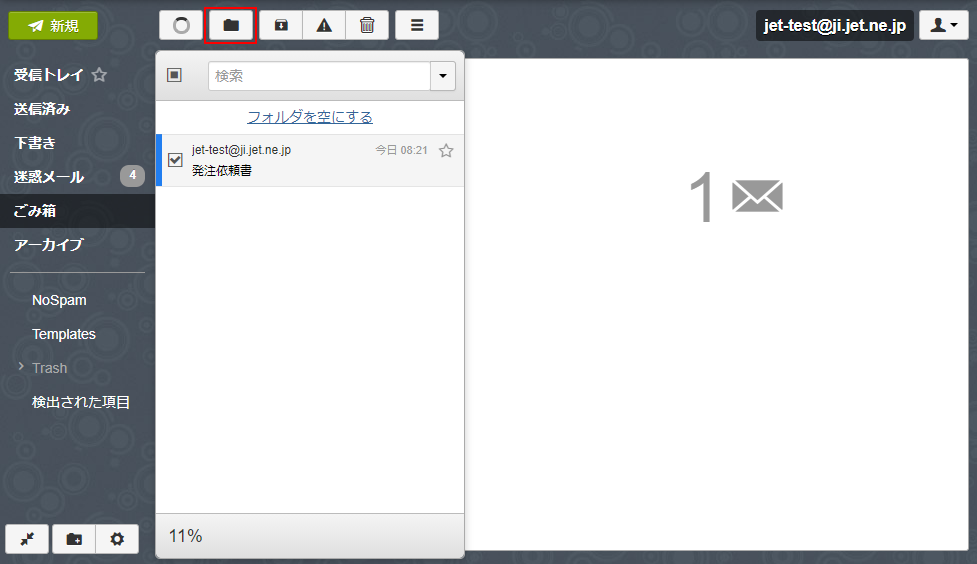Image resolution: width=977 pixels, height=564 pixels.
Task: Go to the 迷惑メール spam folder
Action: (x=49, y=177)
